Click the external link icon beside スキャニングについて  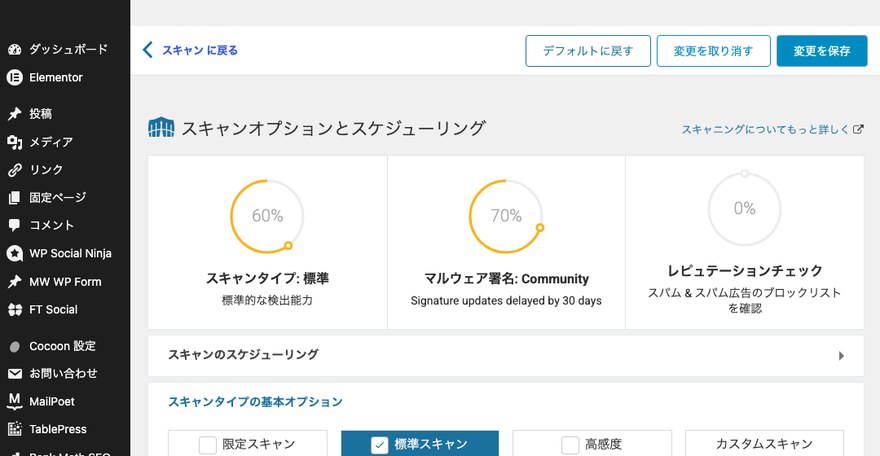[x=858, y=129]
